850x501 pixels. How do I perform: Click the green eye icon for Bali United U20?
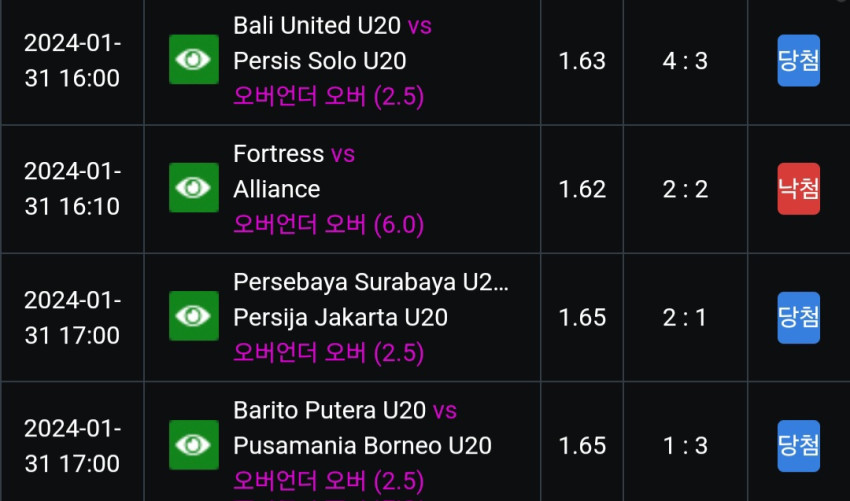point(194,60)
